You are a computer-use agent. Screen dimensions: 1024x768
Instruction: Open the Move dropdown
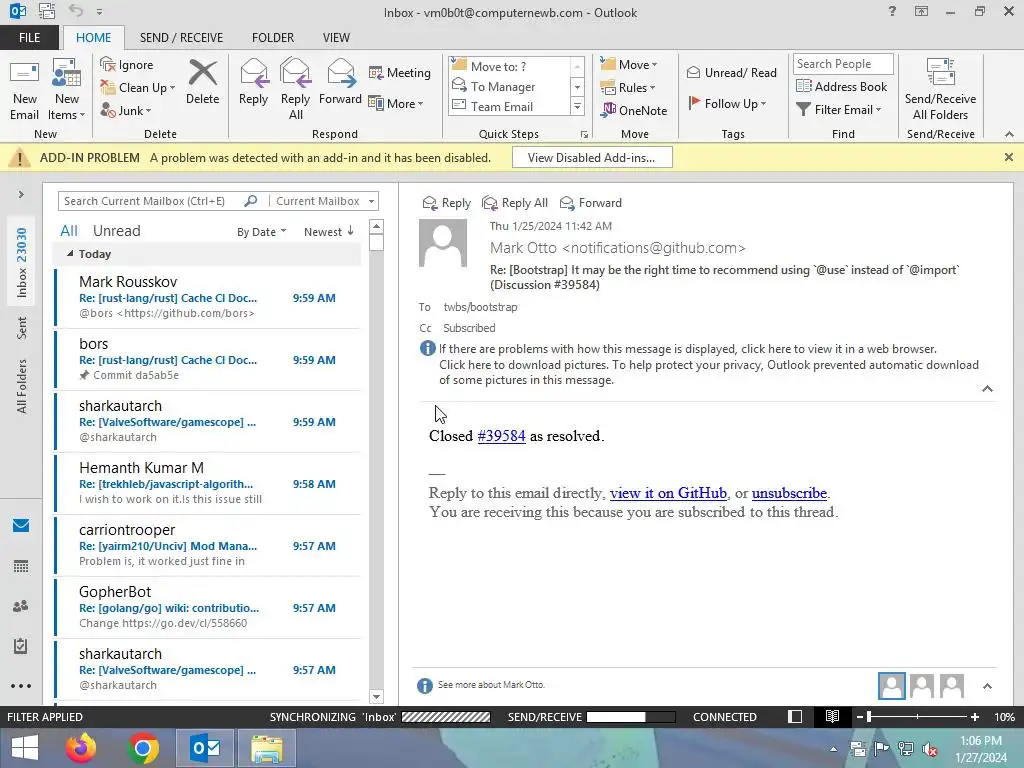pos(629,65)
